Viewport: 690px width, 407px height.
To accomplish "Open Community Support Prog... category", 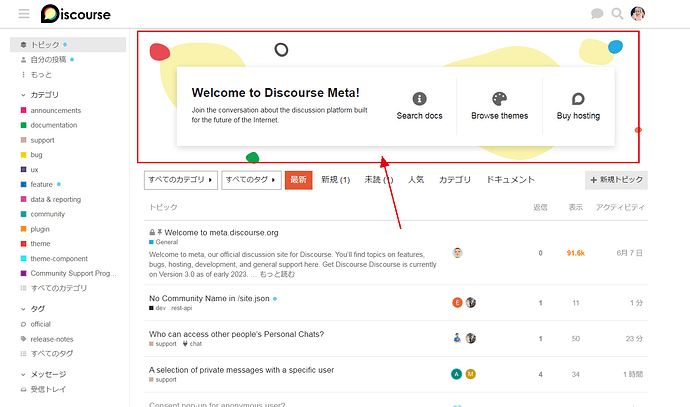I will tap(73, 273).
